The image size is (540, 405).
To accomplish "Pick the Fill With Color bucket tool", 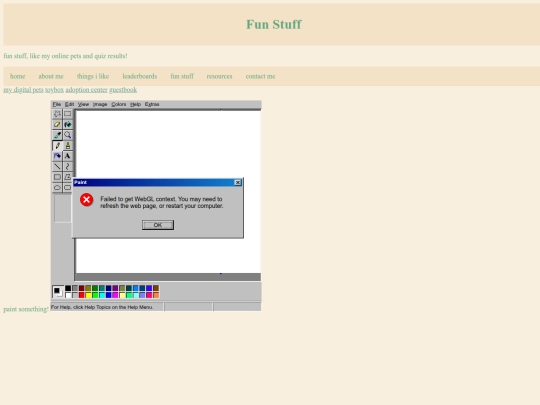I will (68, 124).
